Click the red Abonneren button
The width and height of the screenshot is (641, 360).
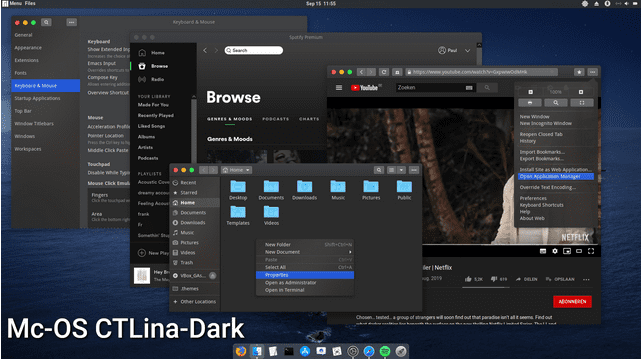tap(572, 302)
